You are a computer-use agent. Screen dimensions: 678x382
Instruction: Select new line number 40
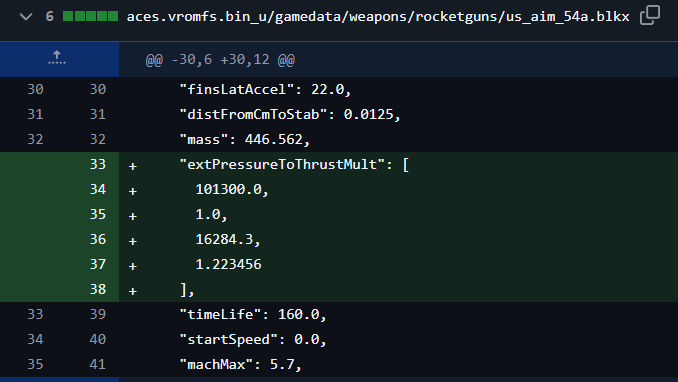98,340
